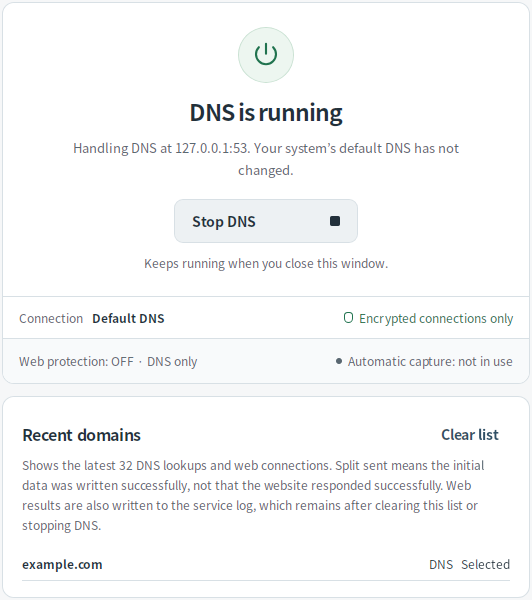Click the square stop icon in Stop DNS
The width and height of the screenshot is (532, 600).
tap(335, 221)
